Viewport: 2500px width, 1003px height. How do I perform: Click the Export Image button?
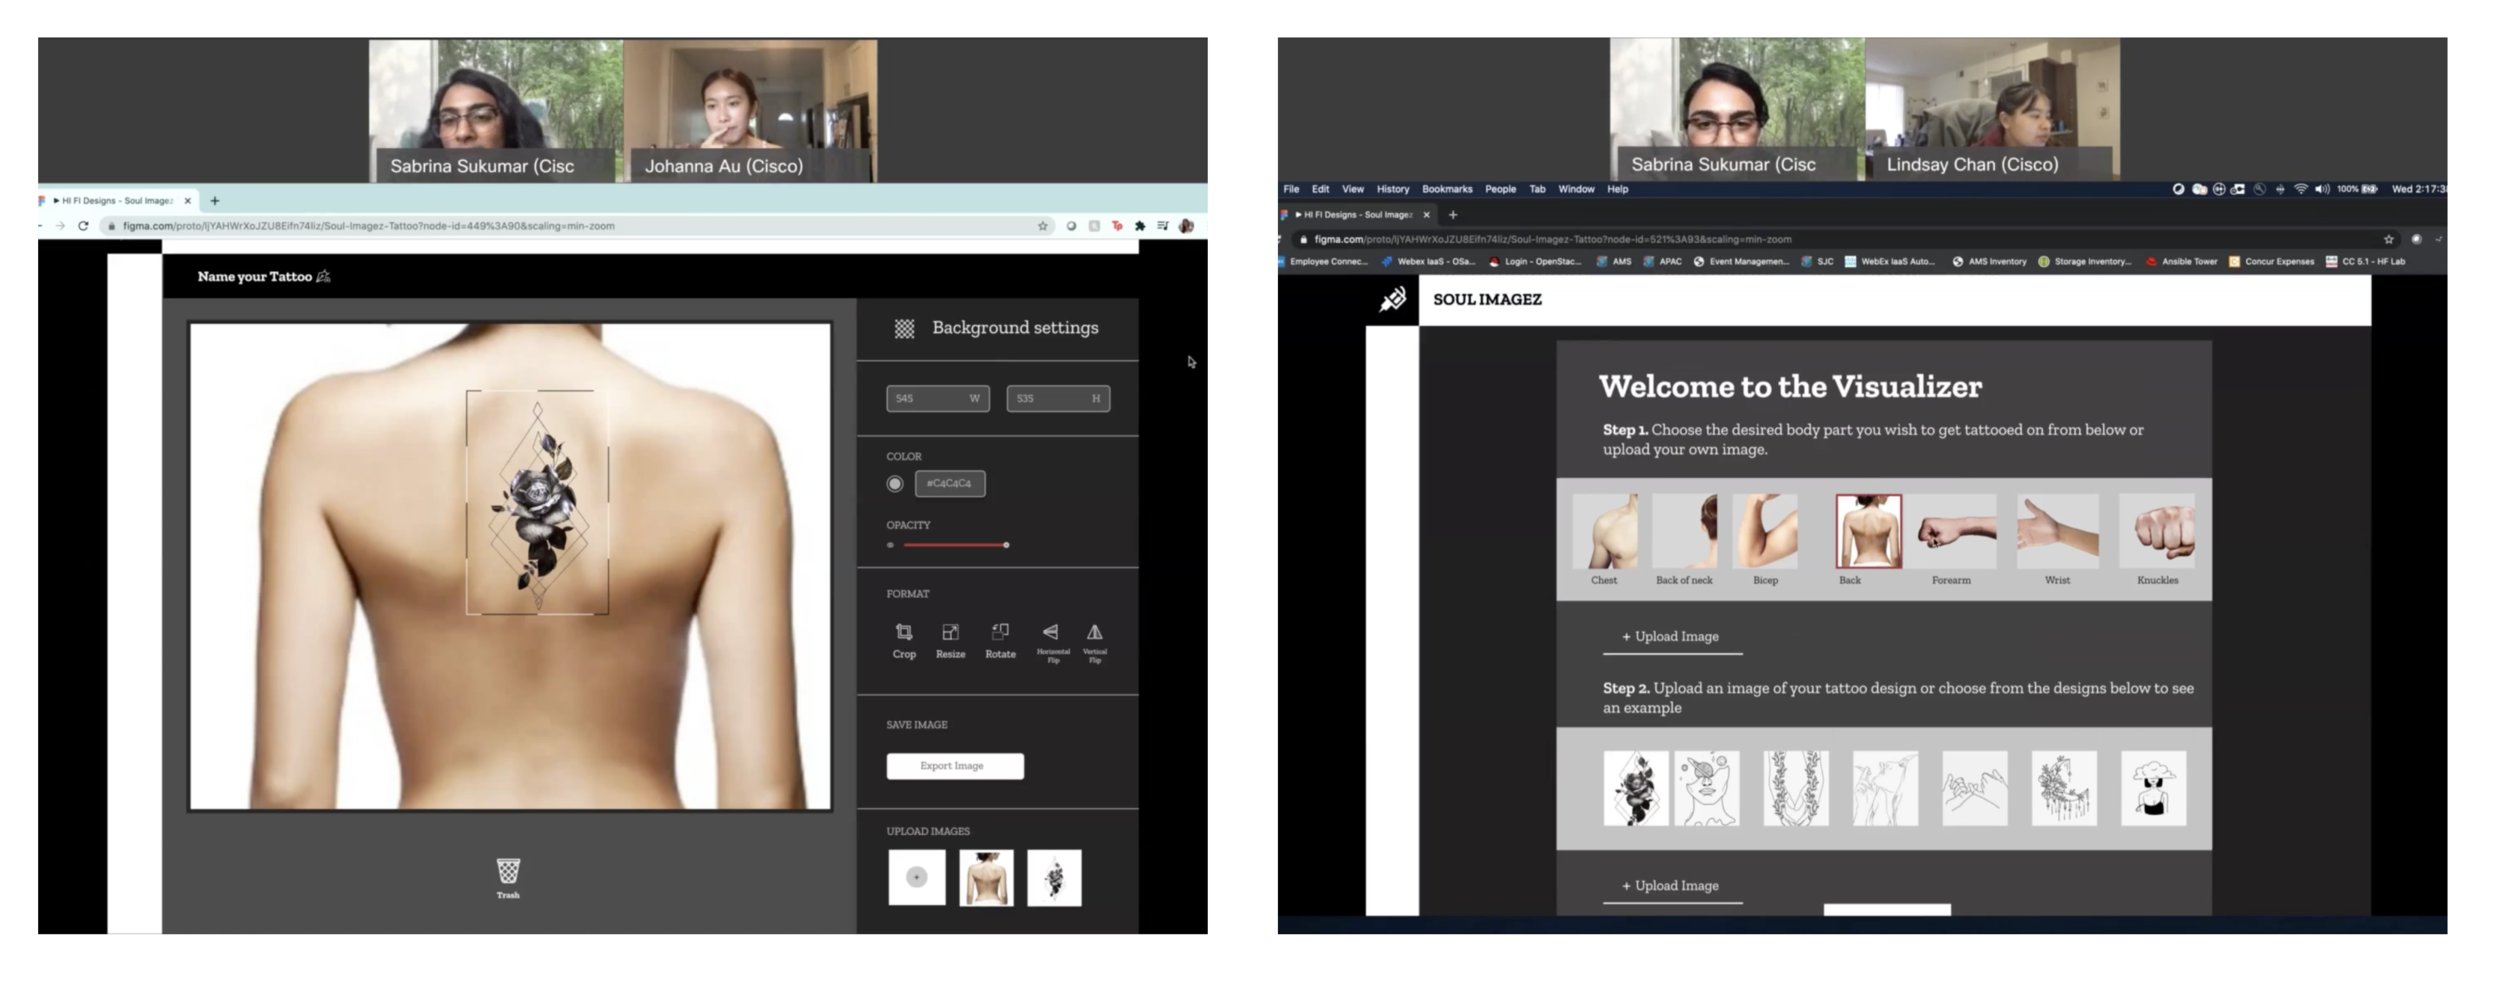pyautogui.click(x=955, y=766)
